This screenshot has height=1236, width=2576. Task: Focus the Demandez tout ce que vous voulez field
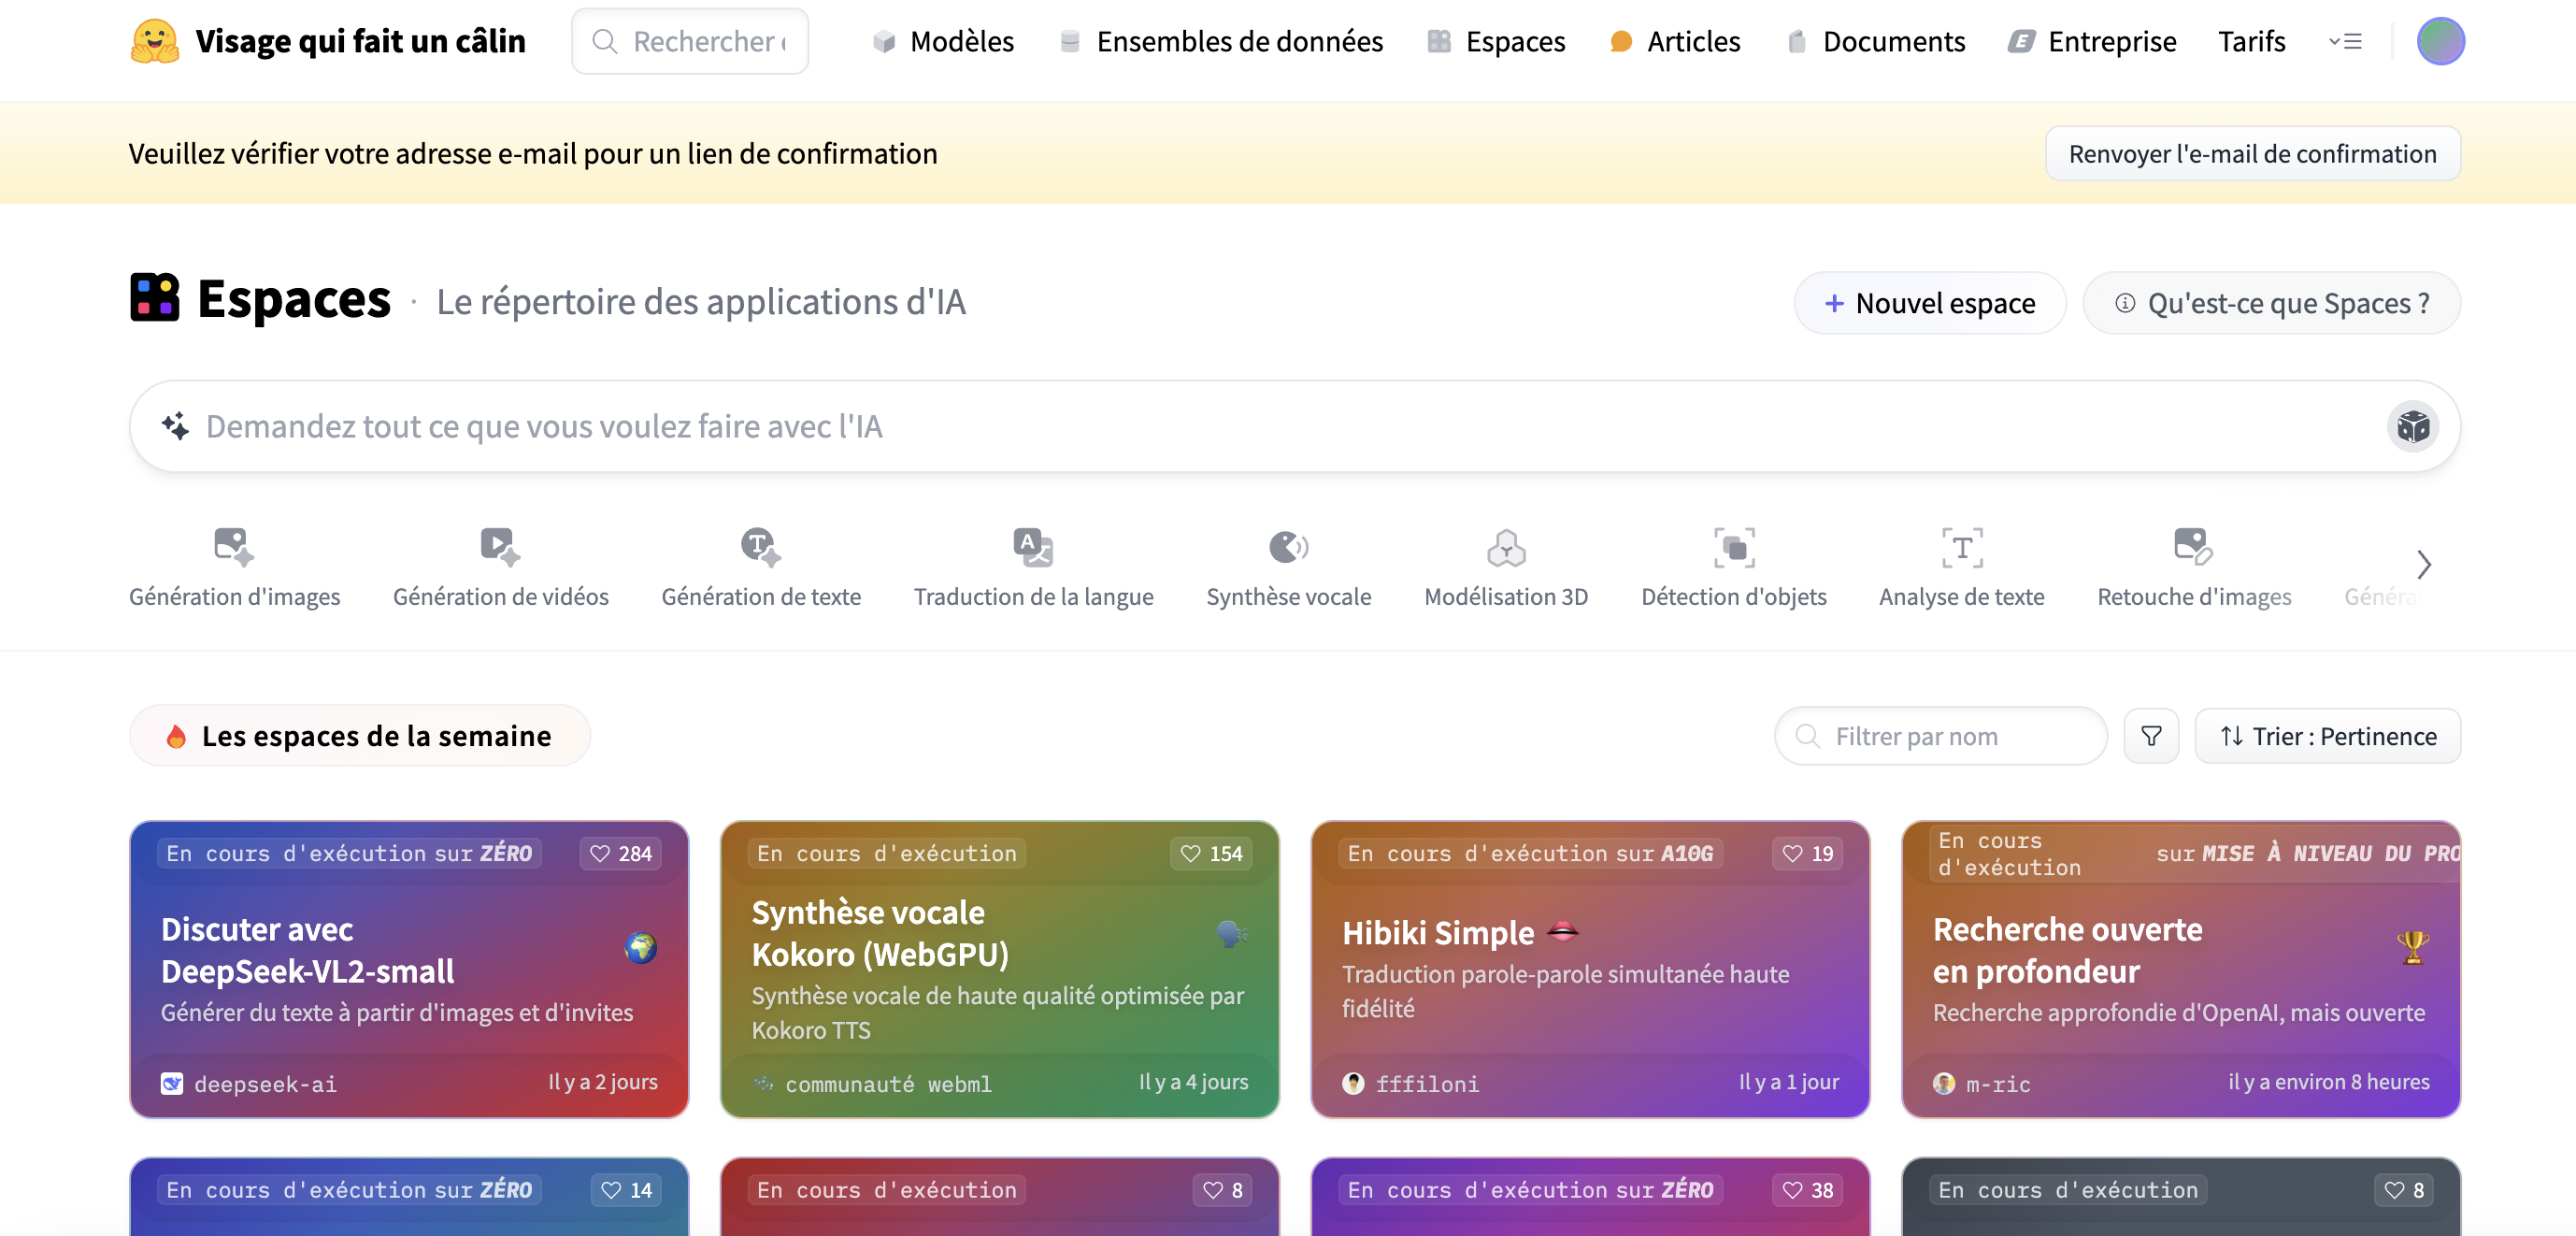click(1294, 426)
